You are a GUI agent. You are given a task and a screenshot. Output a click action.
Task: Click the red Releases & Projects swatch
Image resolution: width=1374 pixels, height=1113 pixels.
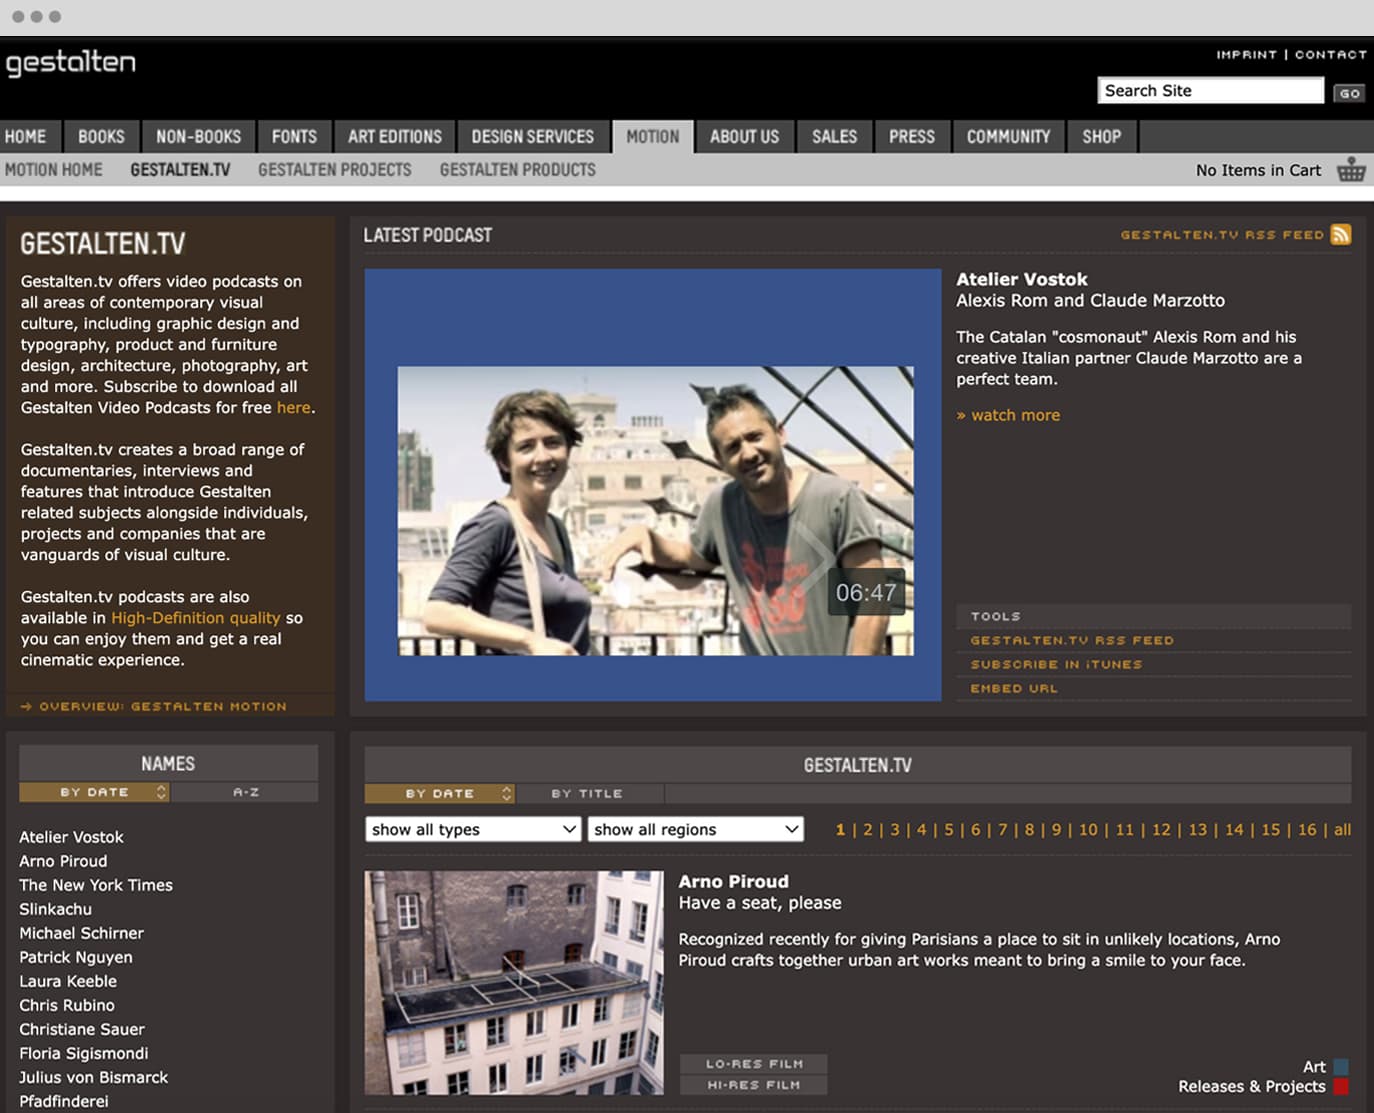click(1341, 1087)
